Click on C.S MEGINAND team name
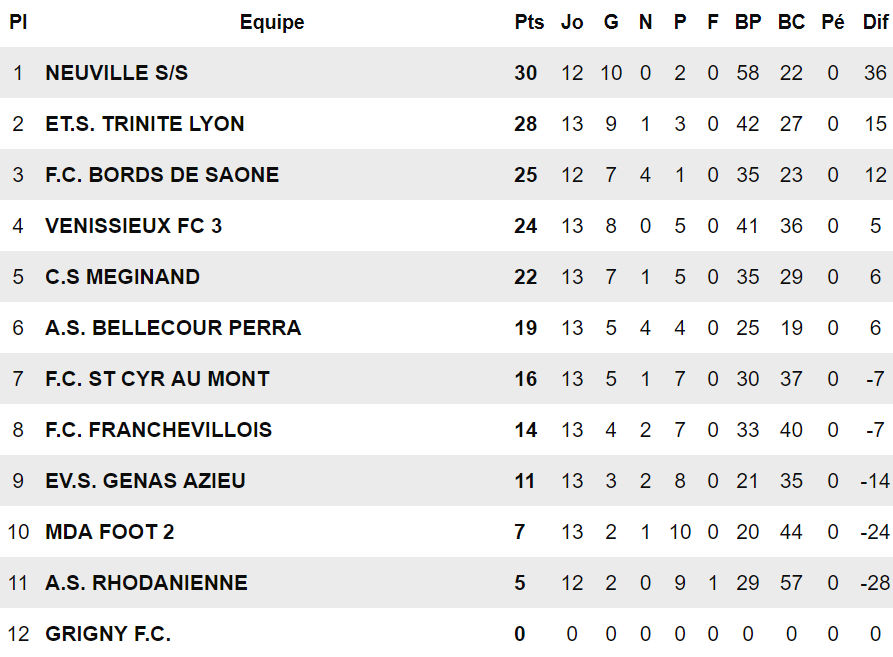Screen dimensions: 893x657 point(122,277)
